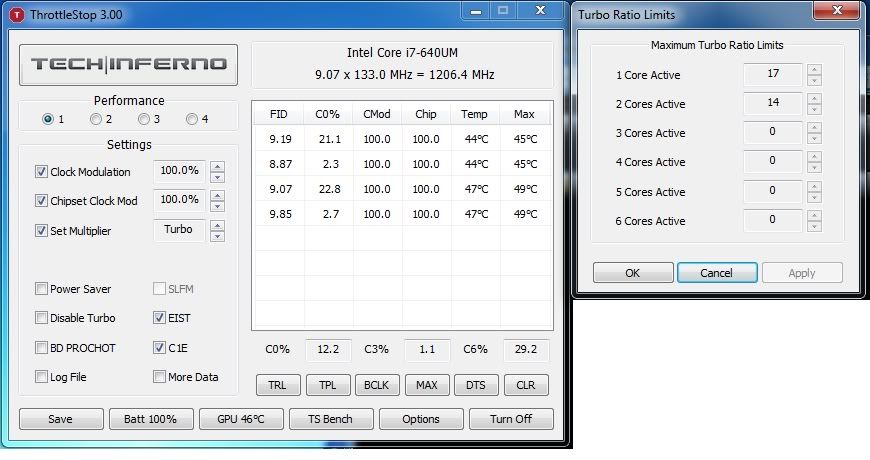
Task: Open the Options dialog
Action: 421,419
